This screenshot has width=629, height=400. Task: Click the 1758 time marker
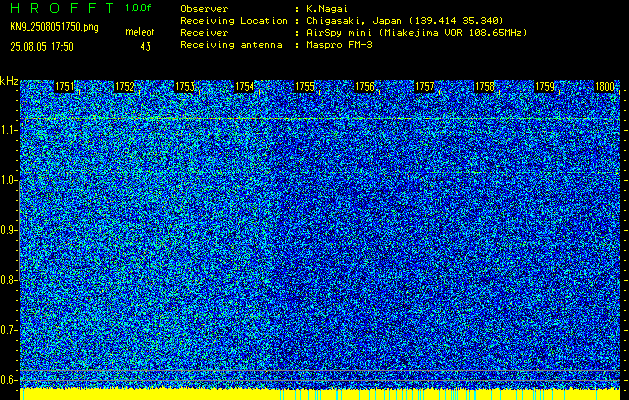(x=485, y=87)
